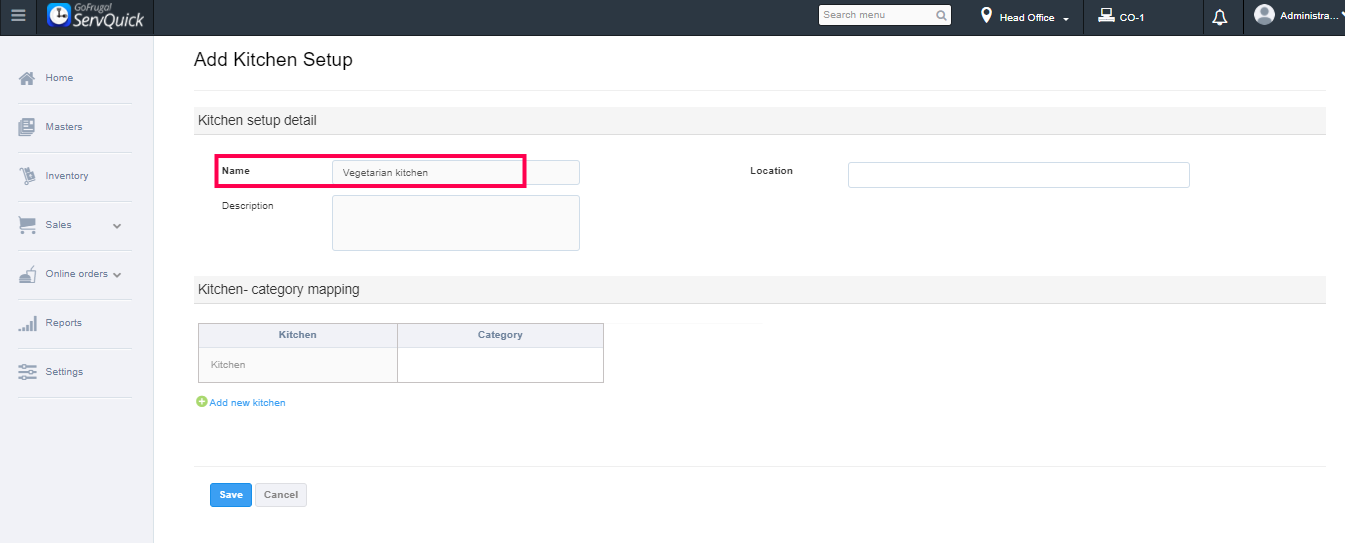Click the Home house icon
This screenshot has width=1345, height=543.
[x=27, y=78]
